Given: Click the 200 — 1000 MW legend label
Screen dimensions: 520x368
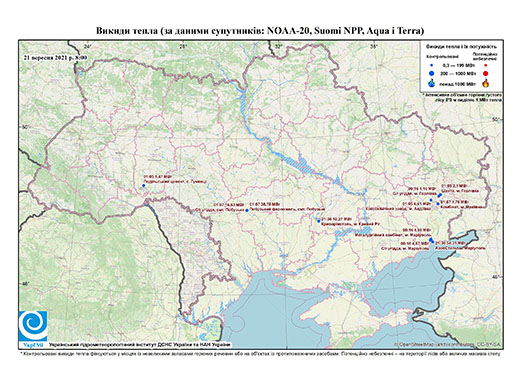Looking at the screenshot, I should pyautogui.click(x=457, y=73).
